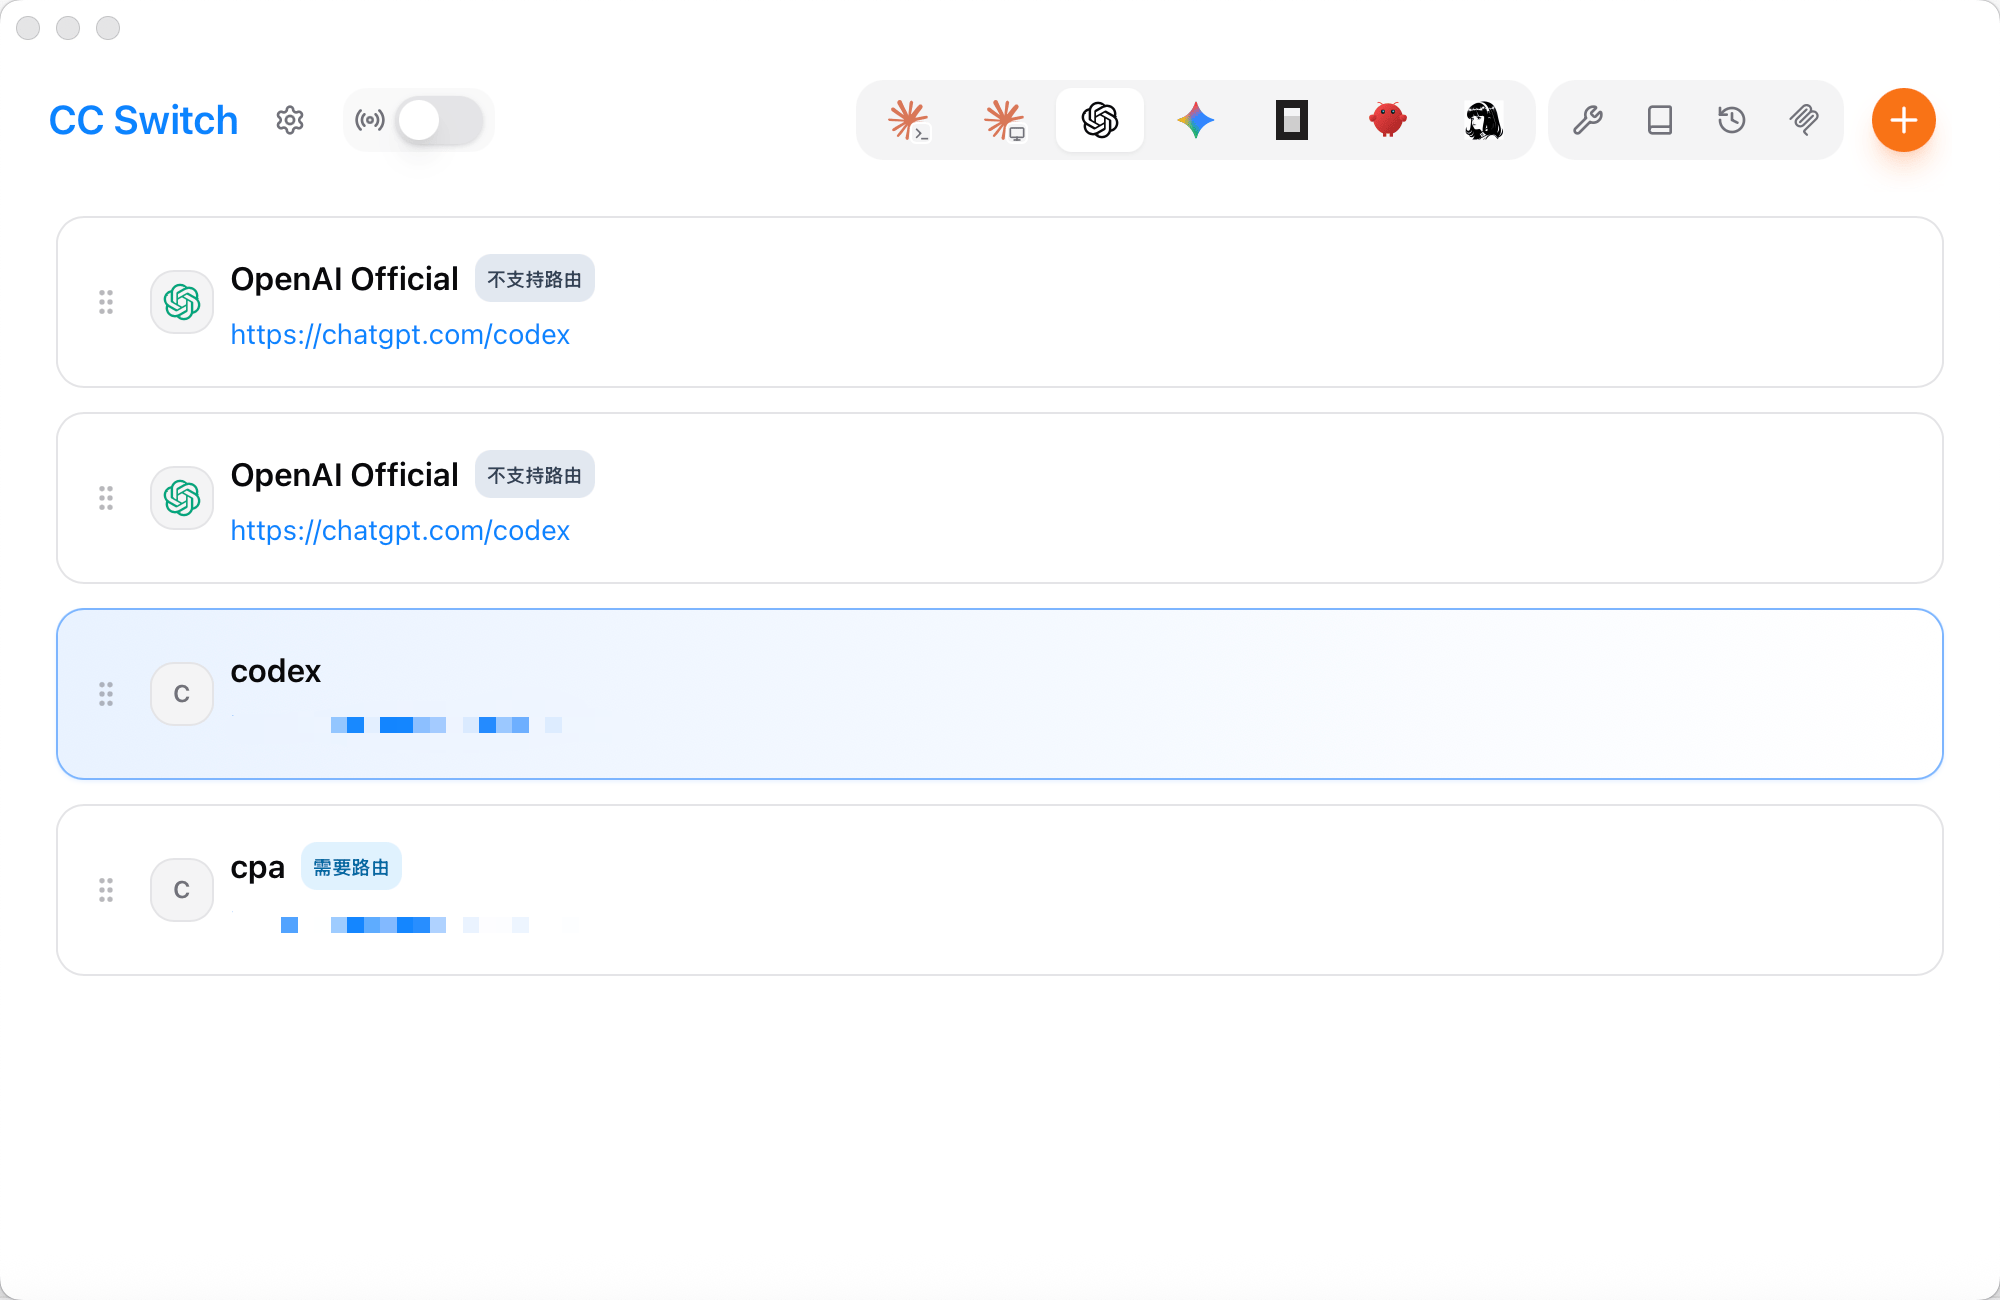Click OpenAI logo on first OpenAI Official card
Image resolution: width=2000 pixels, height=1300 pixels.
(x=182, y=302)
